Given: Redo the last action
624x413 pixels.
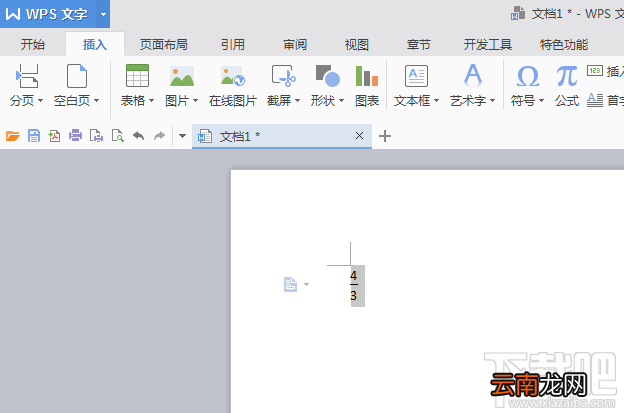Looking at the screenshot, I should (x=159, y=136).
